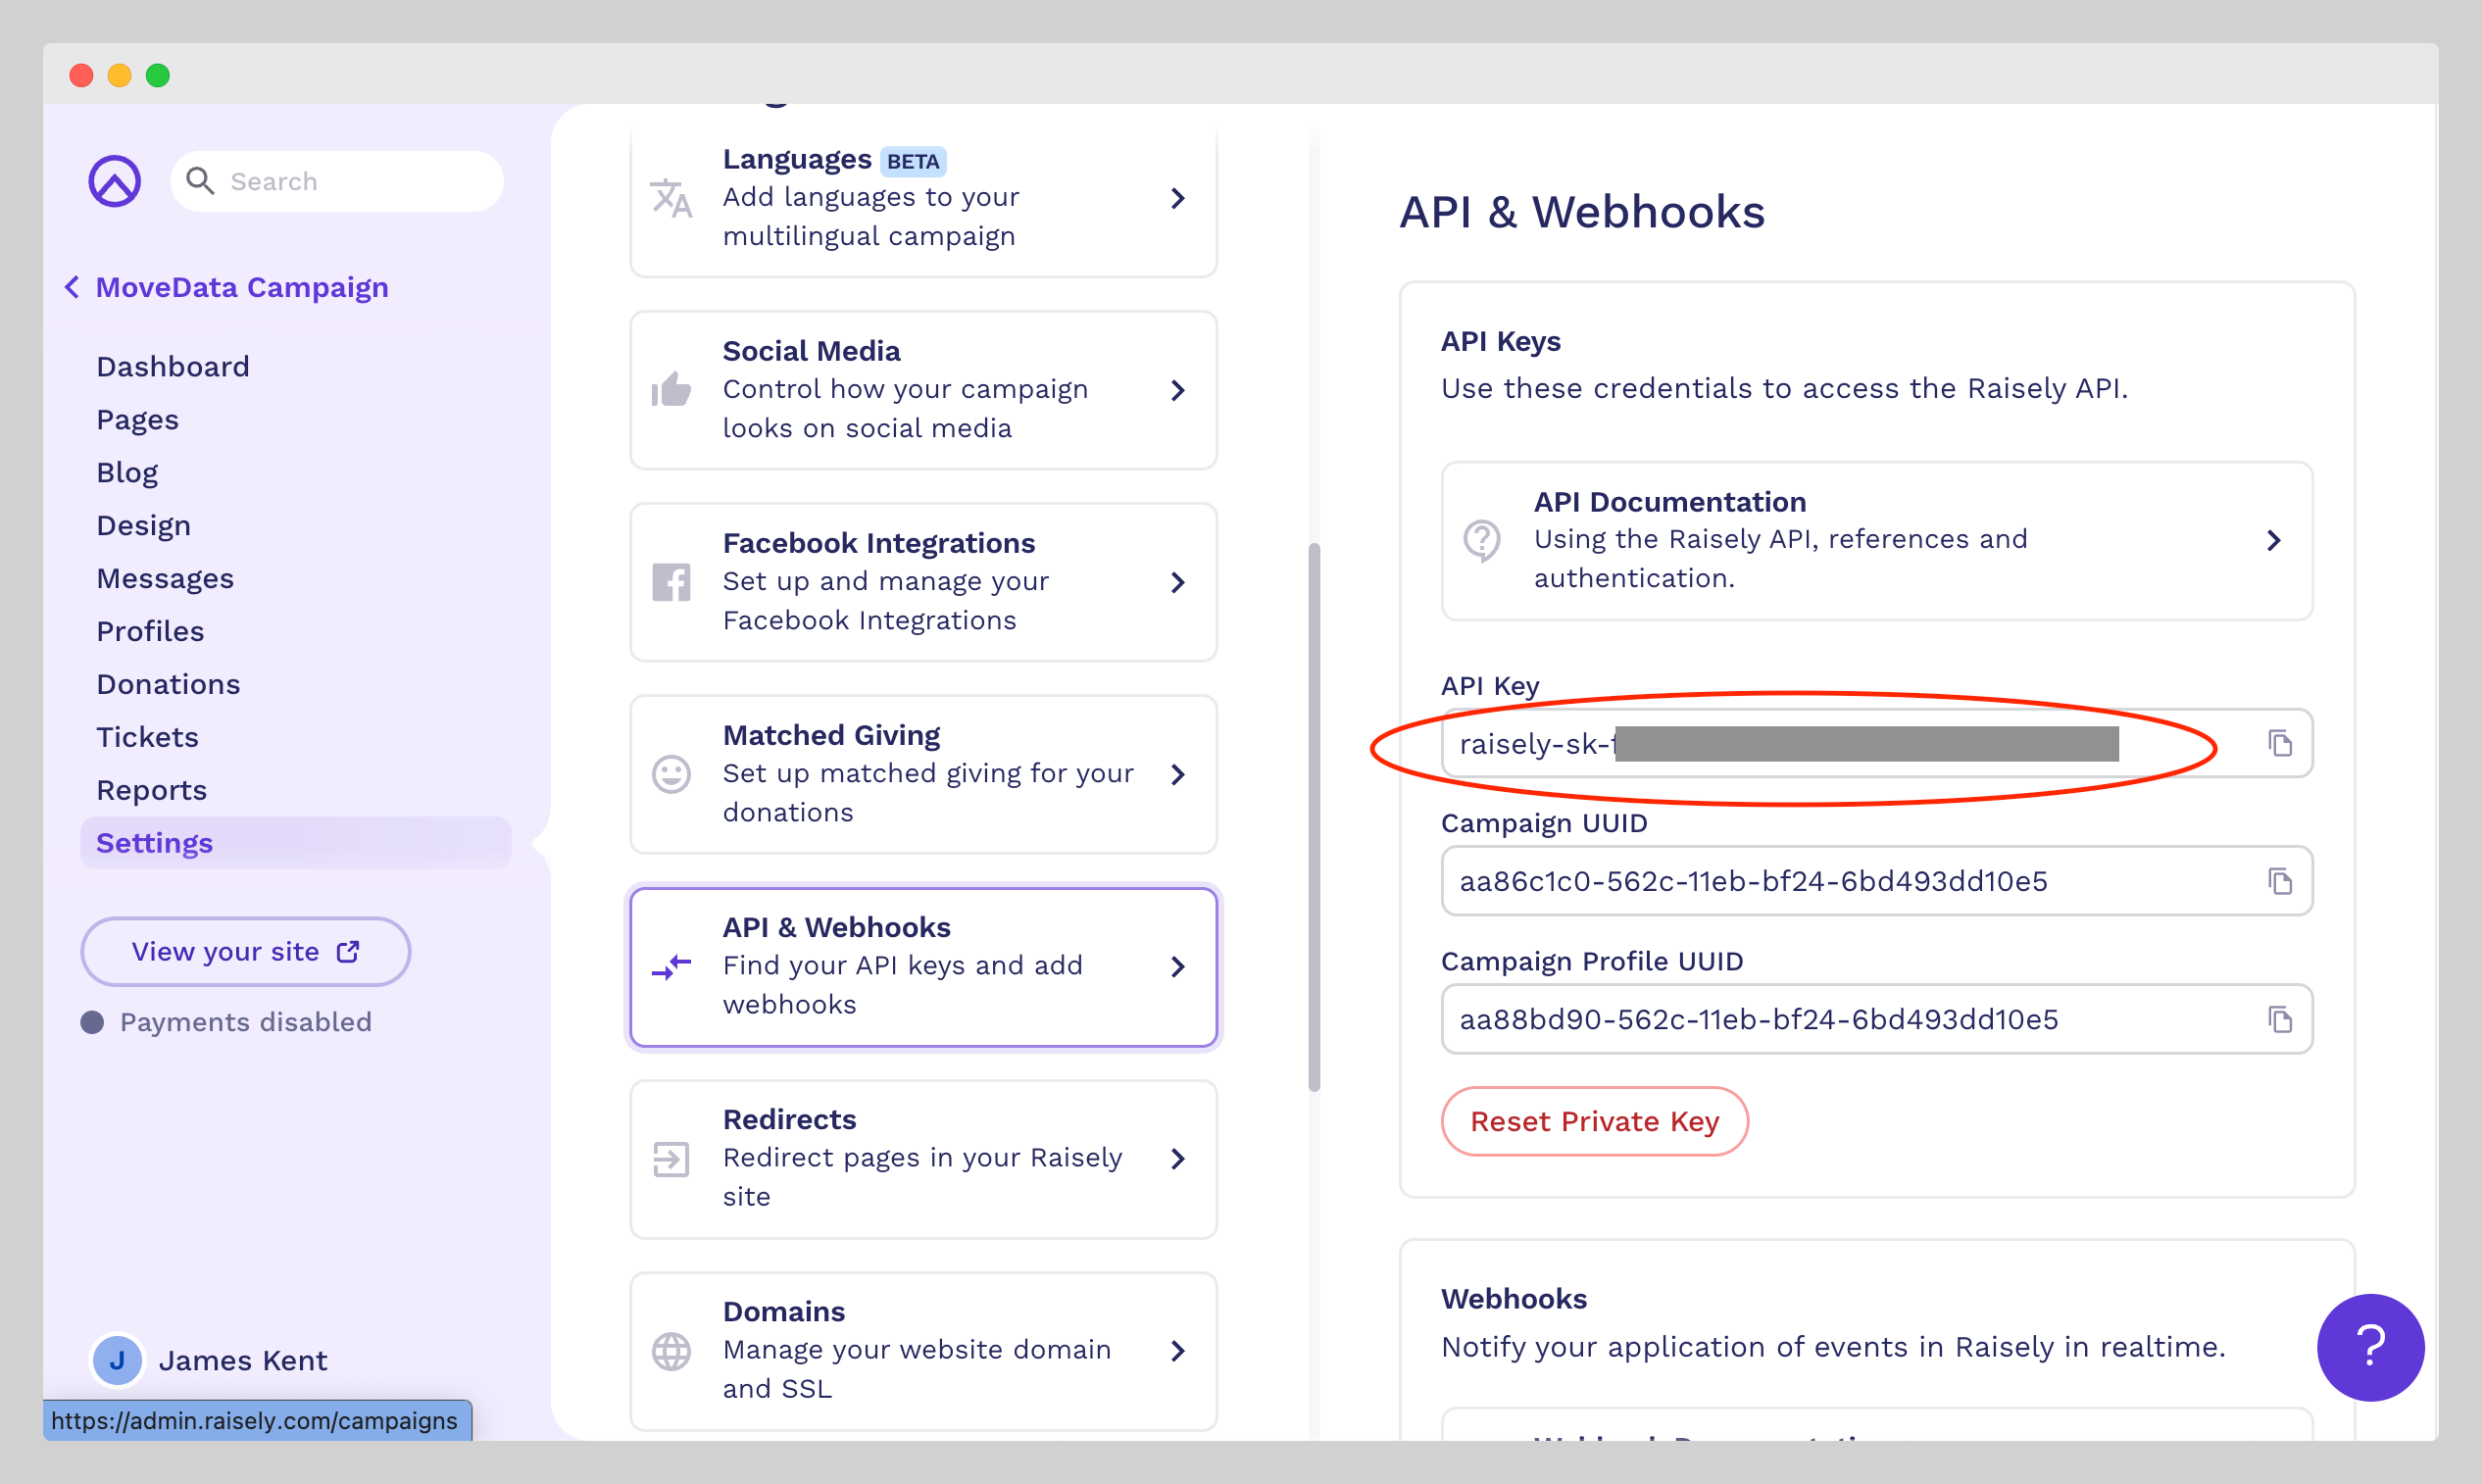Image resolution: width=2482 pixels, height=1484 pixels.
Task: Open API Documentation via its chevron
Action: (2273, 541)
